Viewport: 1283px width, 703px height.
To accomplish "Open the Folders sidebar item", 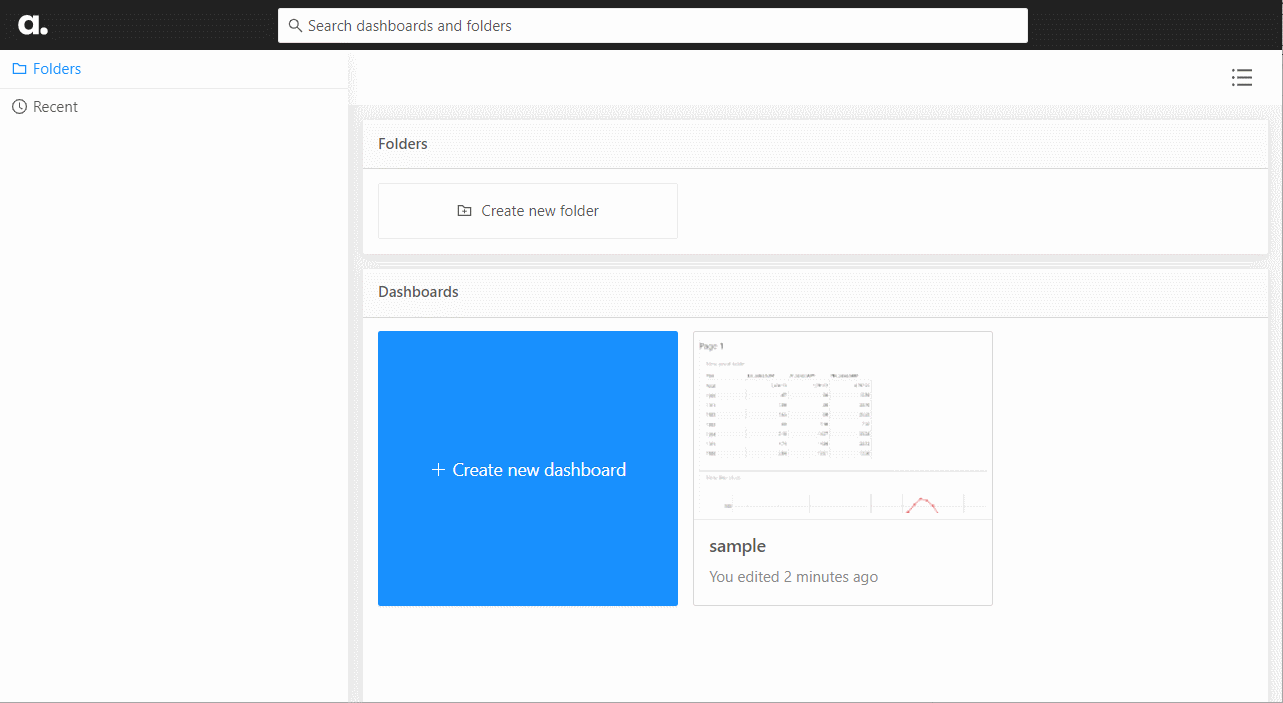I will pos(57,69).
